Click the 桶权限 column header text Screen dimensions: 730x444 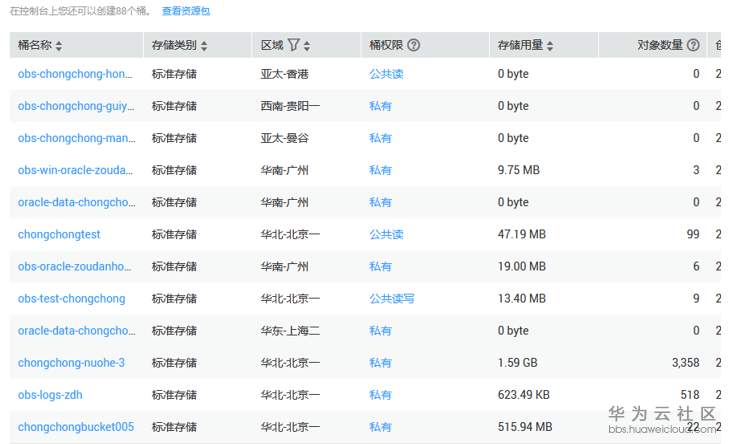click(386, 45)
